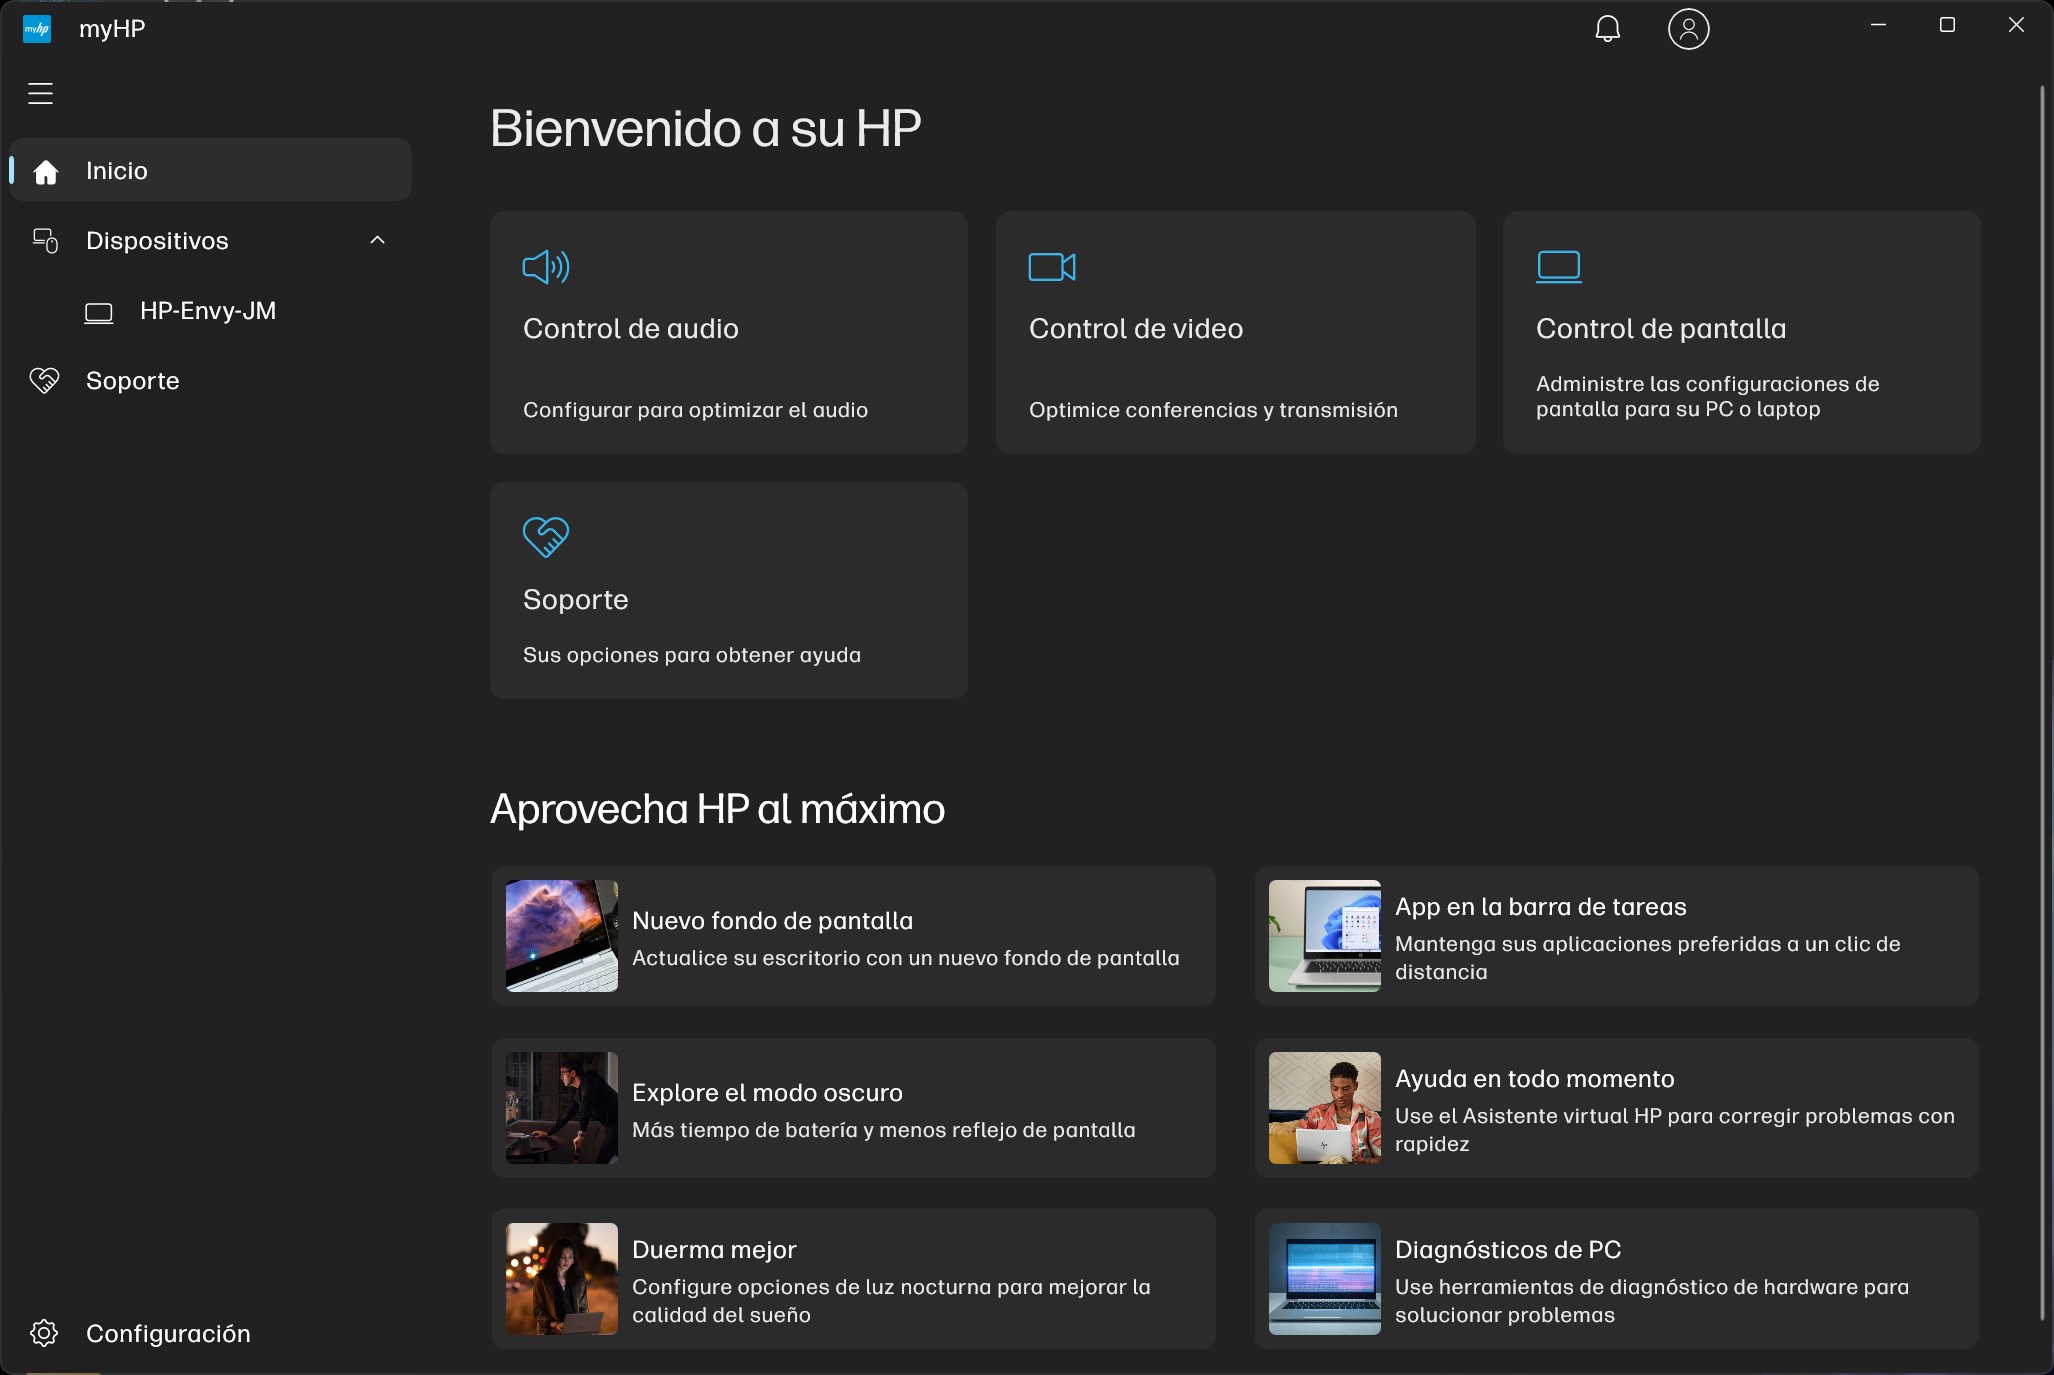This screenshot has width=2054, height=1375.
Task: Click the notifications bell icon
Action: (x=1607, y=29)
